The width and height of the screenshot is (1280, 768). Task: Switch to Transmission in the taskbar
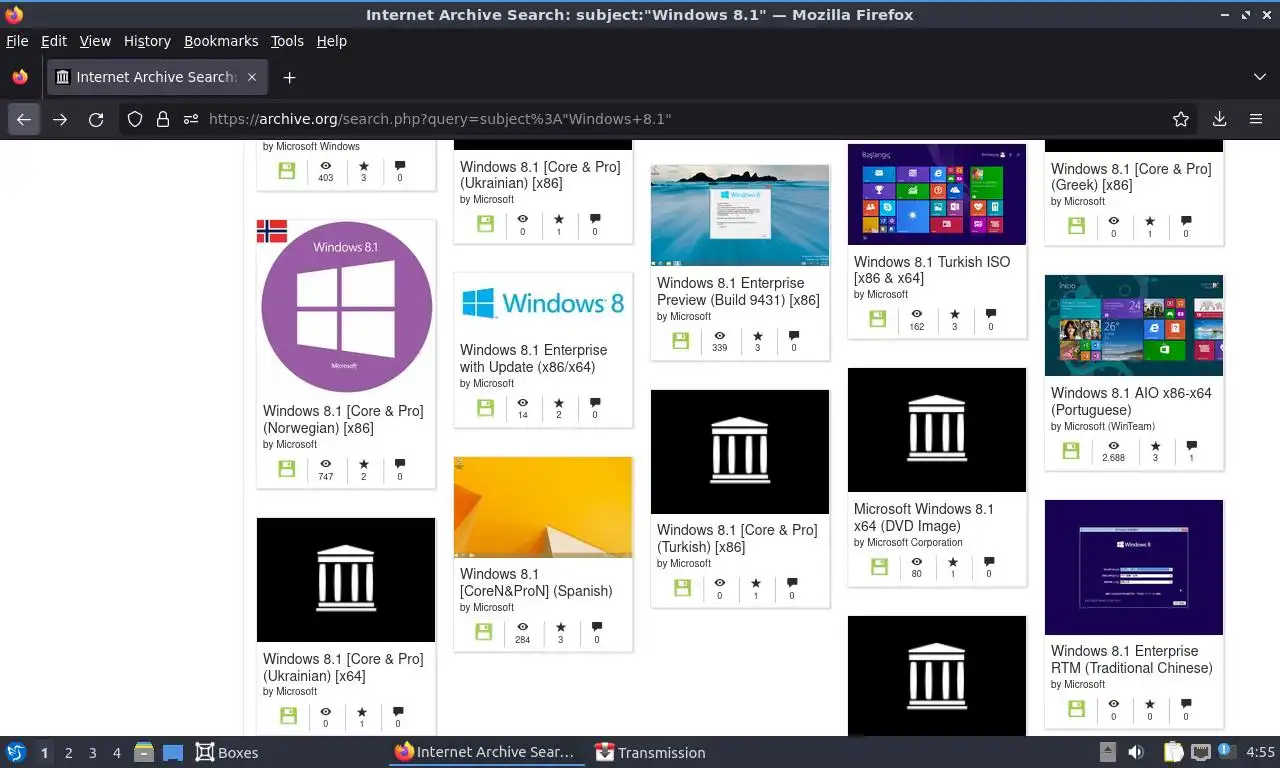click(x=651, y=753)
